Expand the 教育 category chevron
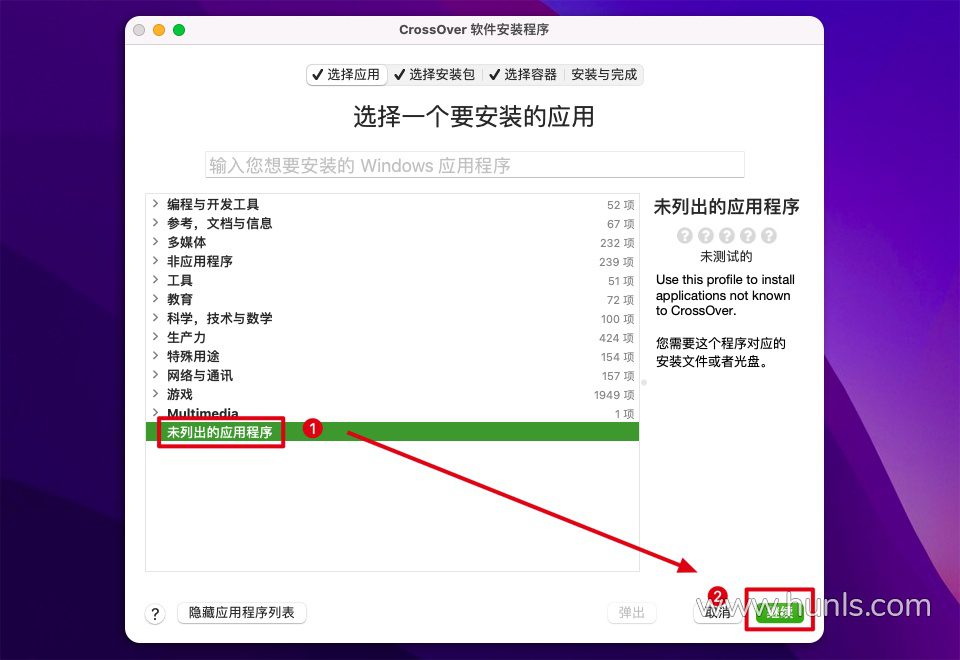The width and height of the screenshot is (960, 660). click(156, 299)
